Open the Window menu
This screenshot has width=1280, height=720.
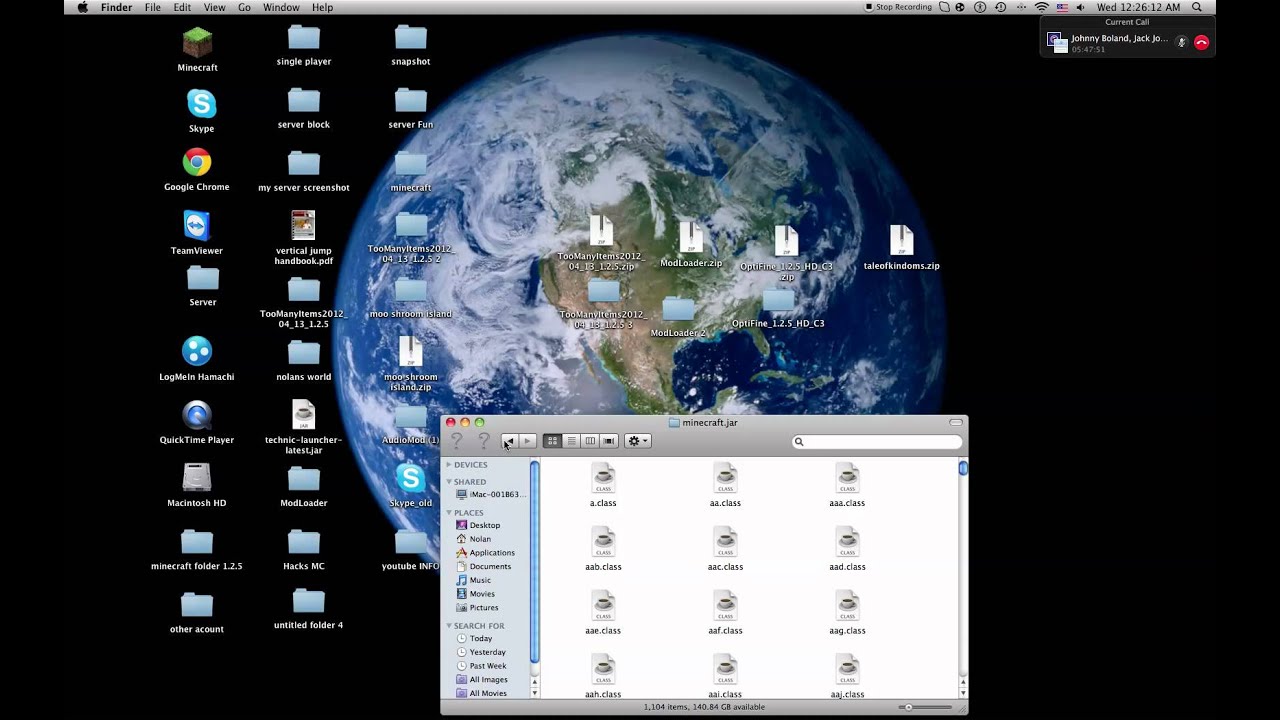281,7
